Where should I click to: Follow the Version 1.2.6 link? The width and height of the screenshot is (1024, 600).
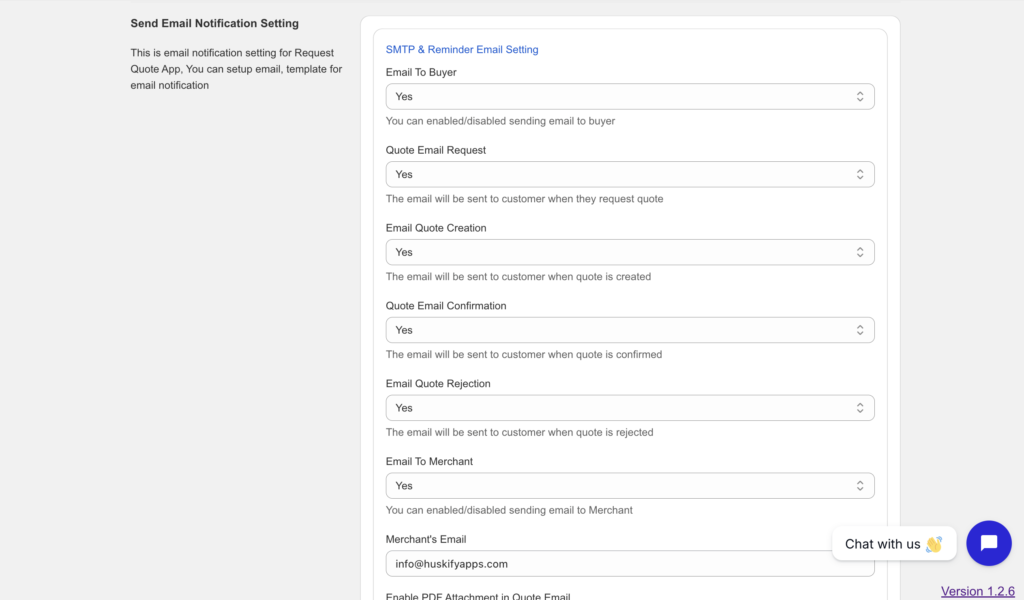977,591
